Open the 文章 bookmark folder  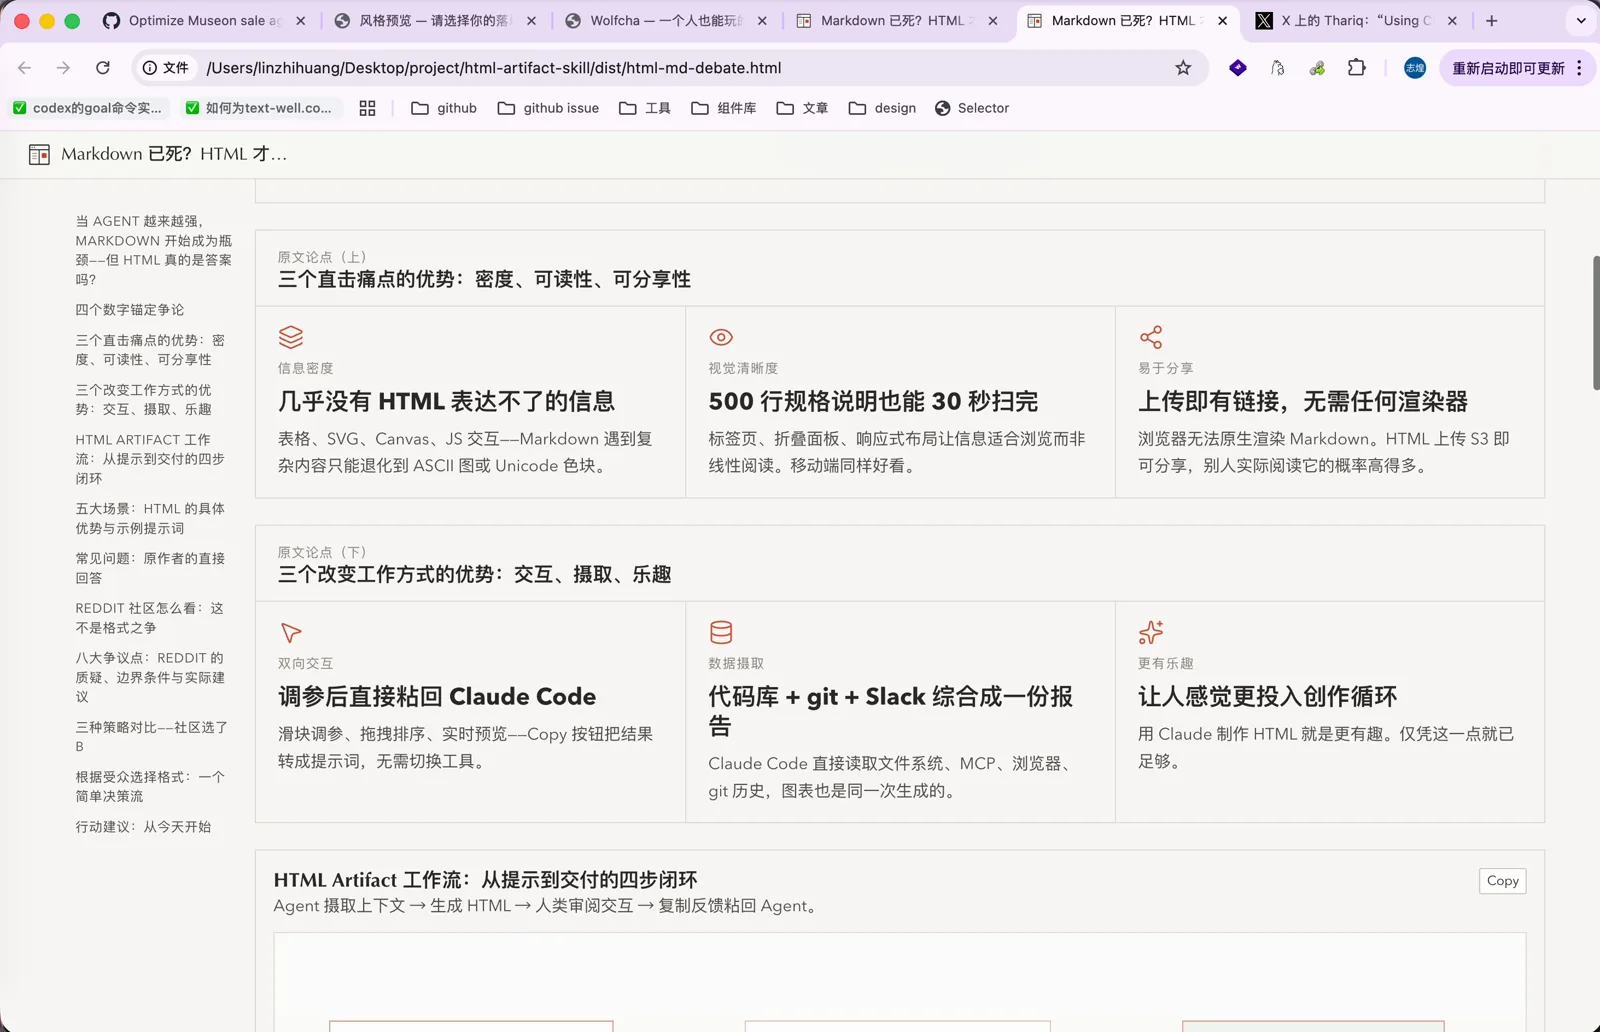pos(802,108)
